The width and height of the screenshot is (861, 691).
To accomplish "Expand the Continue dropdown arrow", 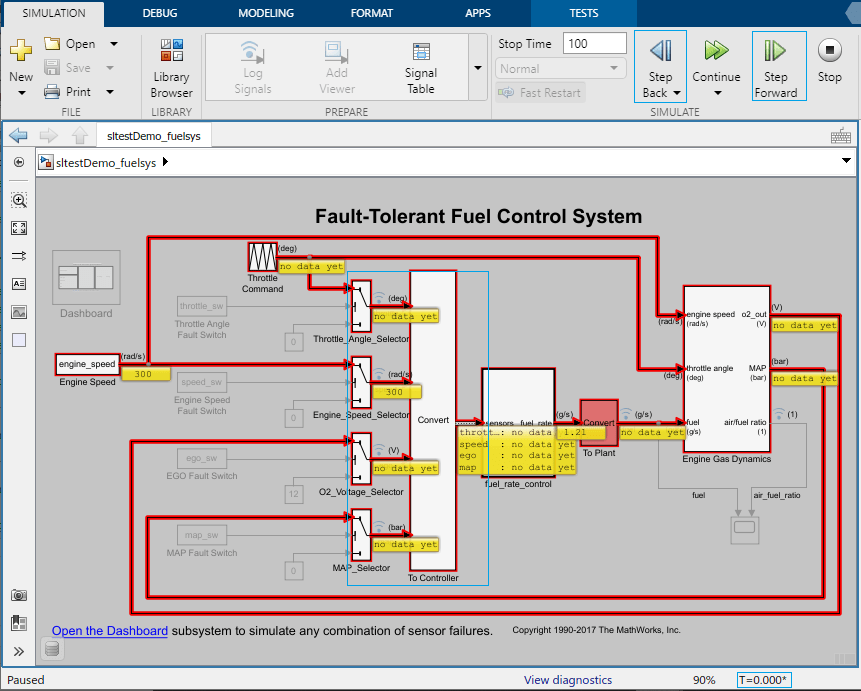I will click(x=717, y=93).
